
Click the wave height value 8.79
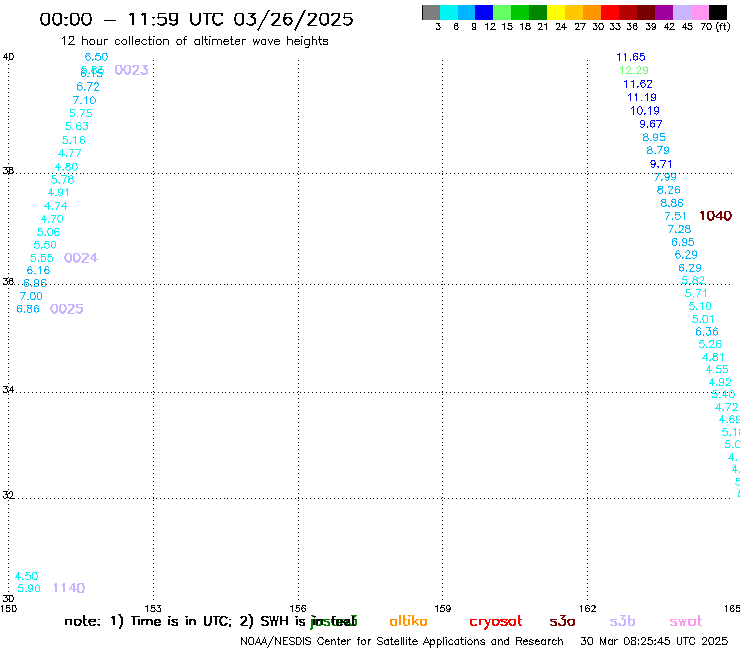coord(657,150)
